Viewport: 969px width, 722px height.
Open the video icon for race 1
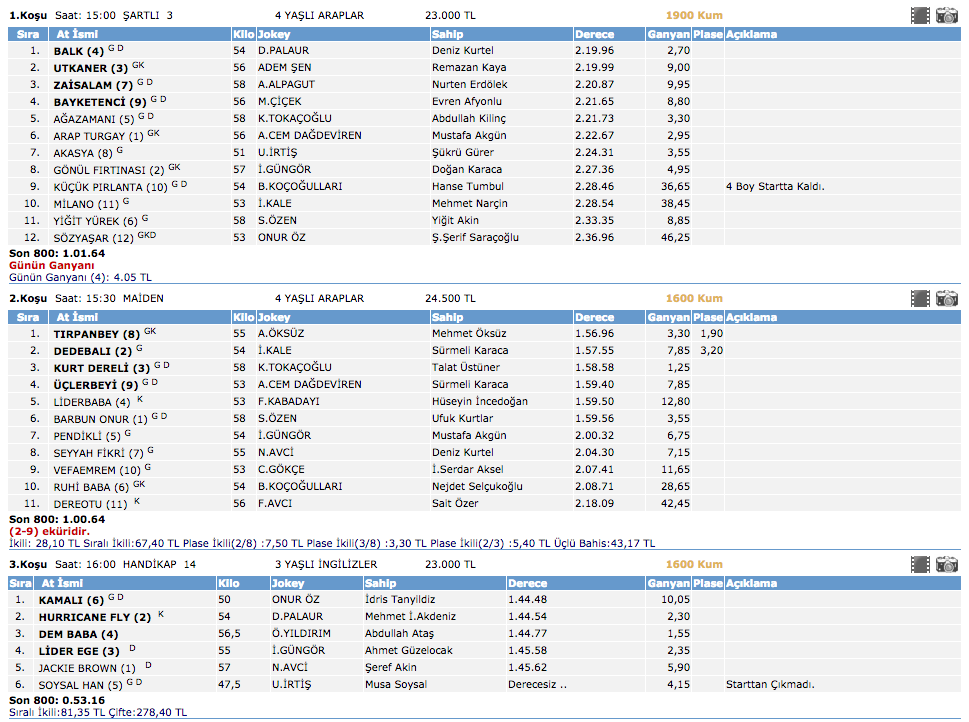point(920,15)
